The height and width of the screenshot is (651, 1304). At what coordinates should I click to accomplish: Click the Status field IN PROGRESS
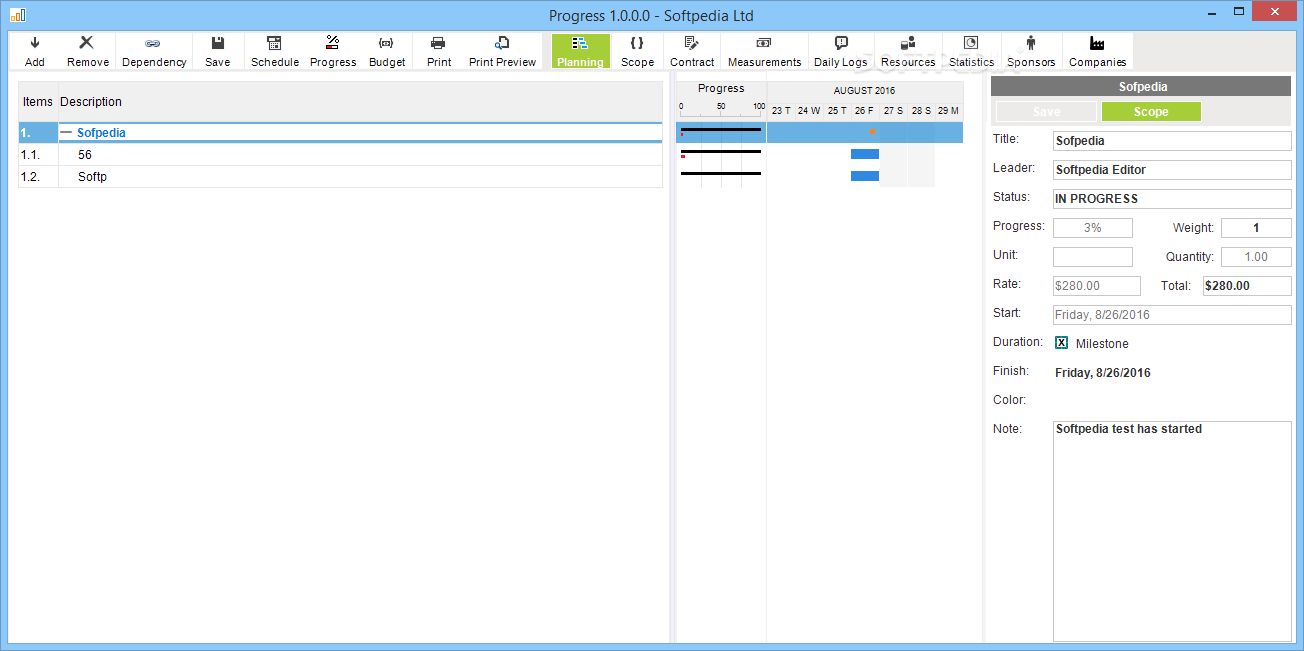point(1172,199)
